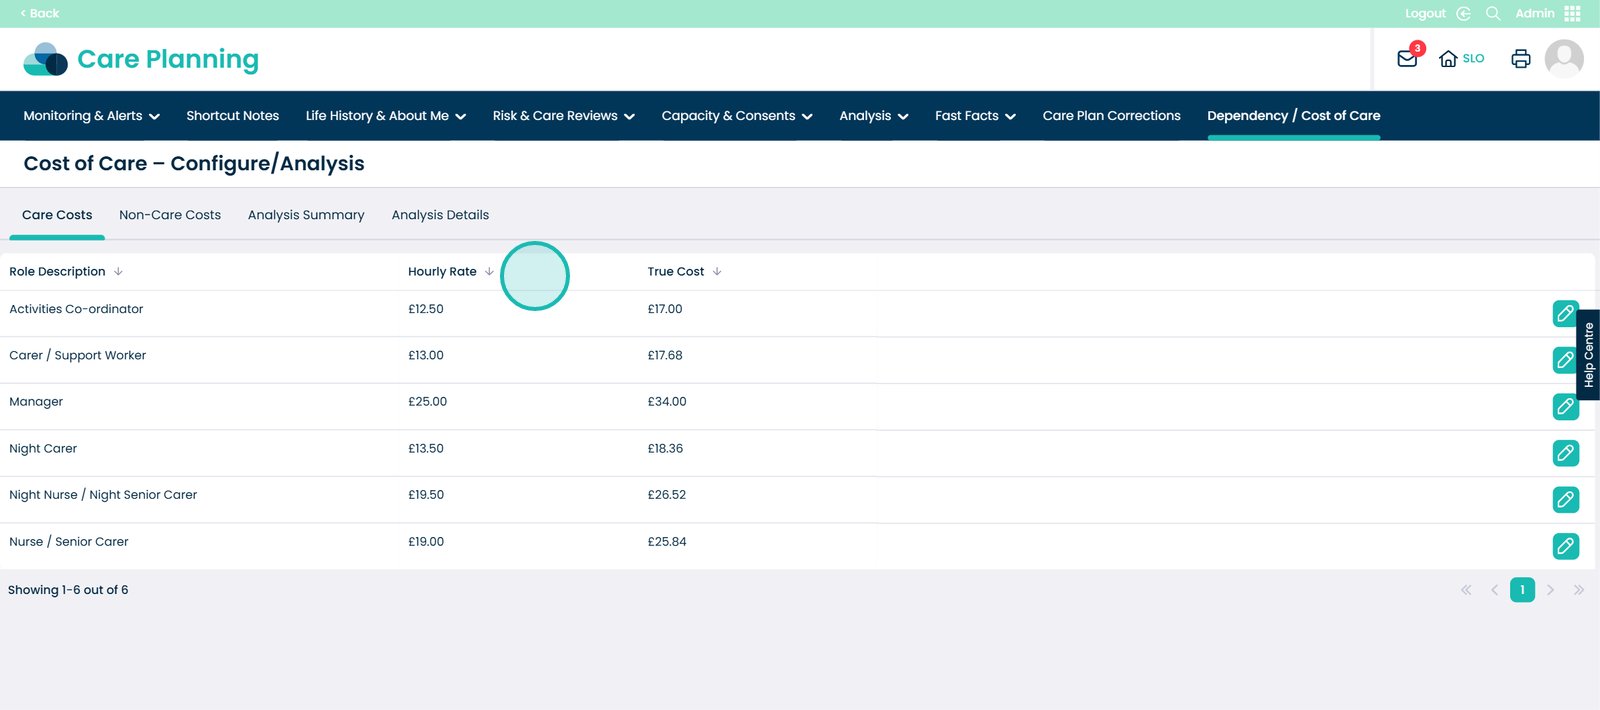The image size is (1600, 710).
Task: Expand the Risk & Care Reviews menu
Action: tap(563, 116)
